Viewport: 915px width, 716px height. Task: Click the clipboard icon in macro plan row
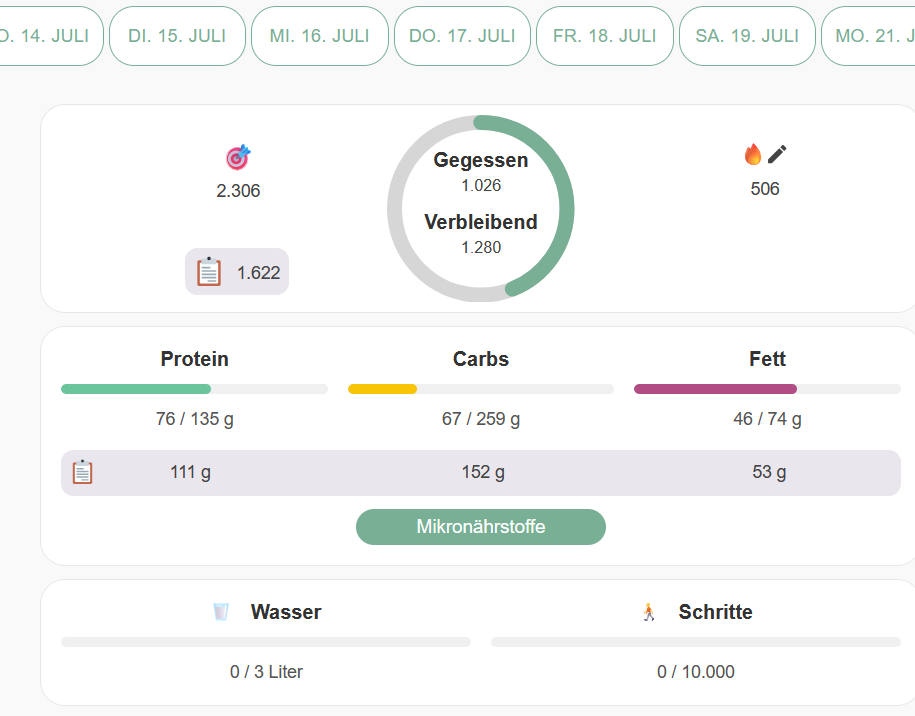click(x=82, y=472)
